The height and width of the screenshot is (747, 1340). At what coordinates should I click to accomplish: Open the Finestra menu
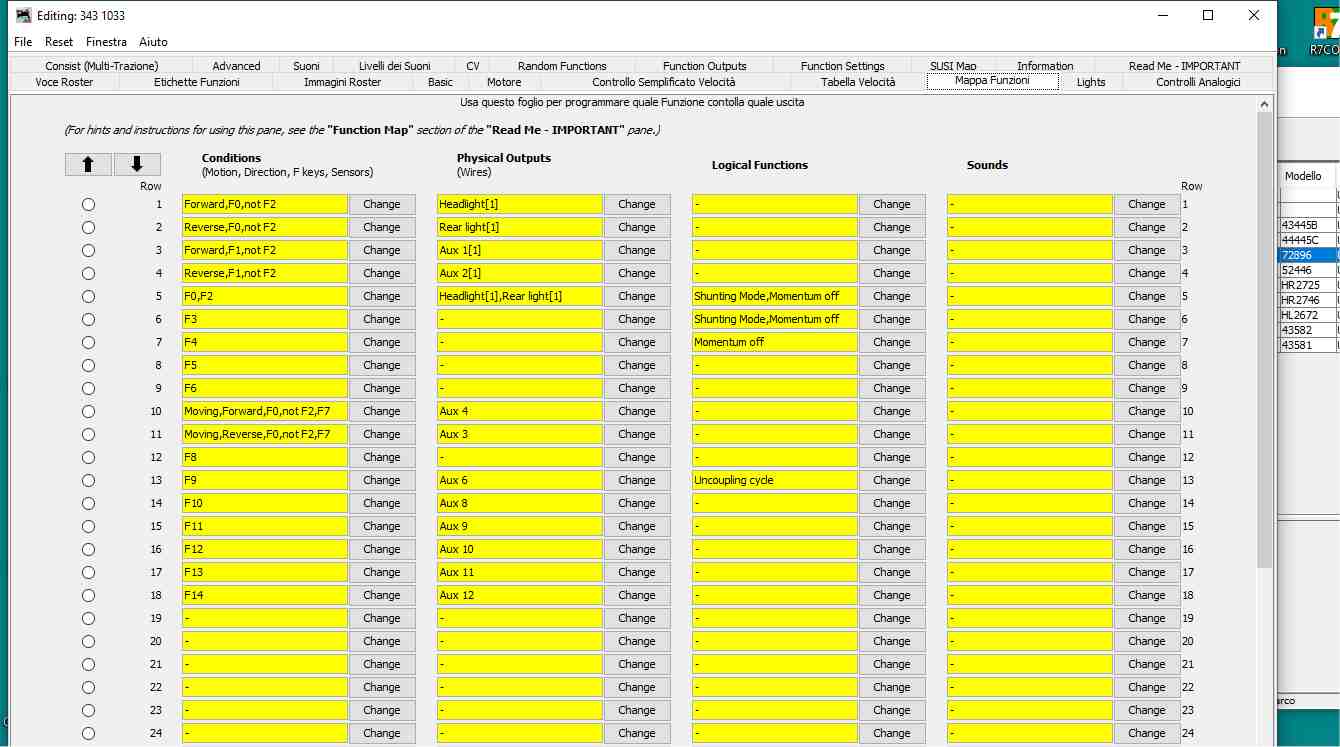(x=106, y=42)
